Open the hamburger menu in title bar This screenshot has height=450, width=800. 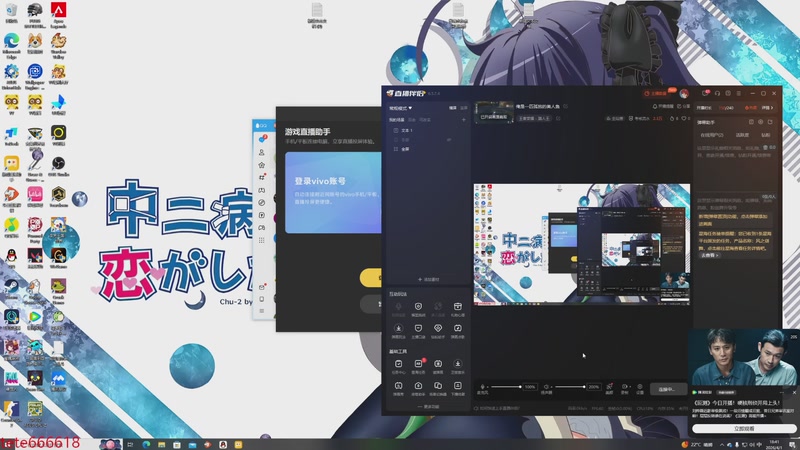tap(738, 93)
